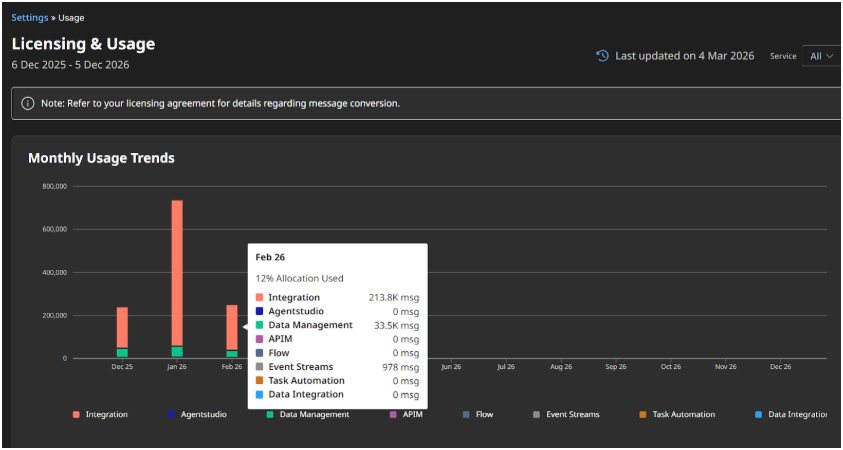843x450 pixels.
Task: Click the Data Management swatch in tooltip
Action: click(x=260, y=325)
